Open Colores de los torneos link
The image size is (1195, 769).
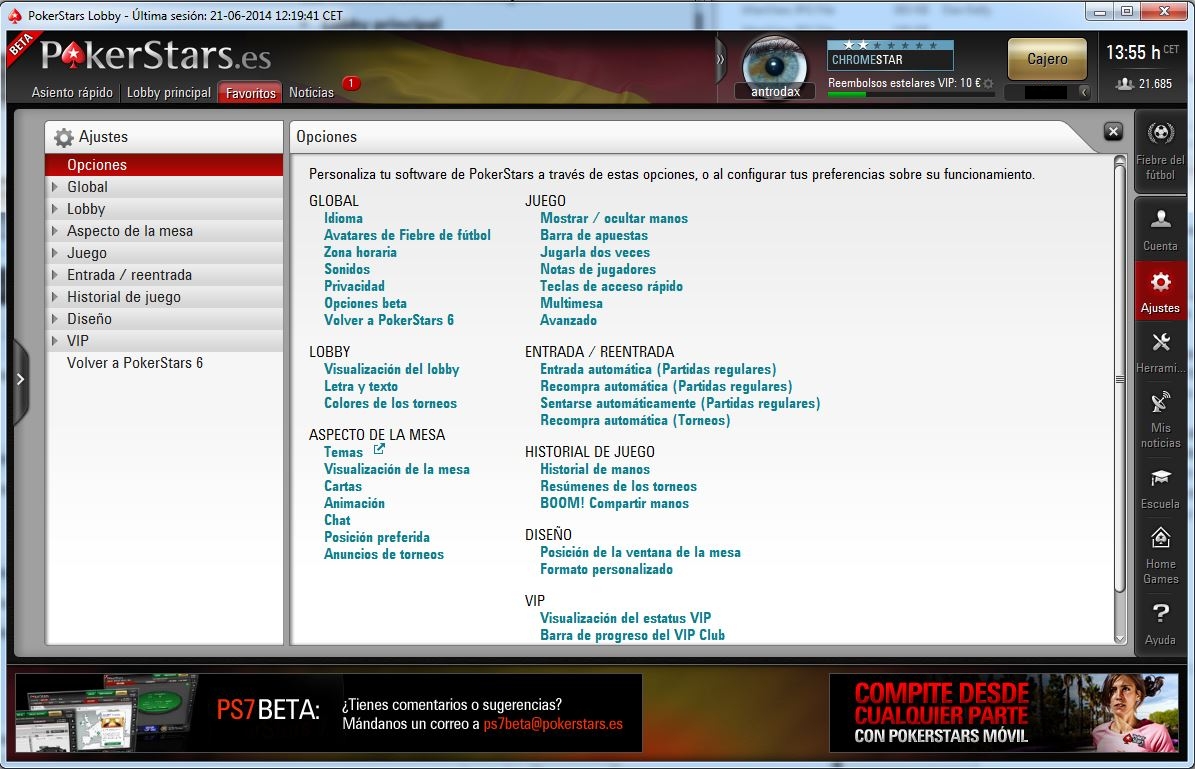(x=390, y=403)
